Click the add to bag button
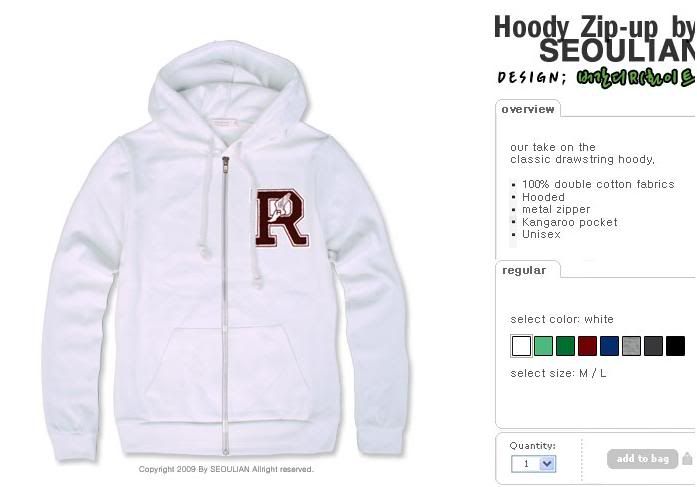This screenshot has width=697, height=487. (x=642, y=459)
